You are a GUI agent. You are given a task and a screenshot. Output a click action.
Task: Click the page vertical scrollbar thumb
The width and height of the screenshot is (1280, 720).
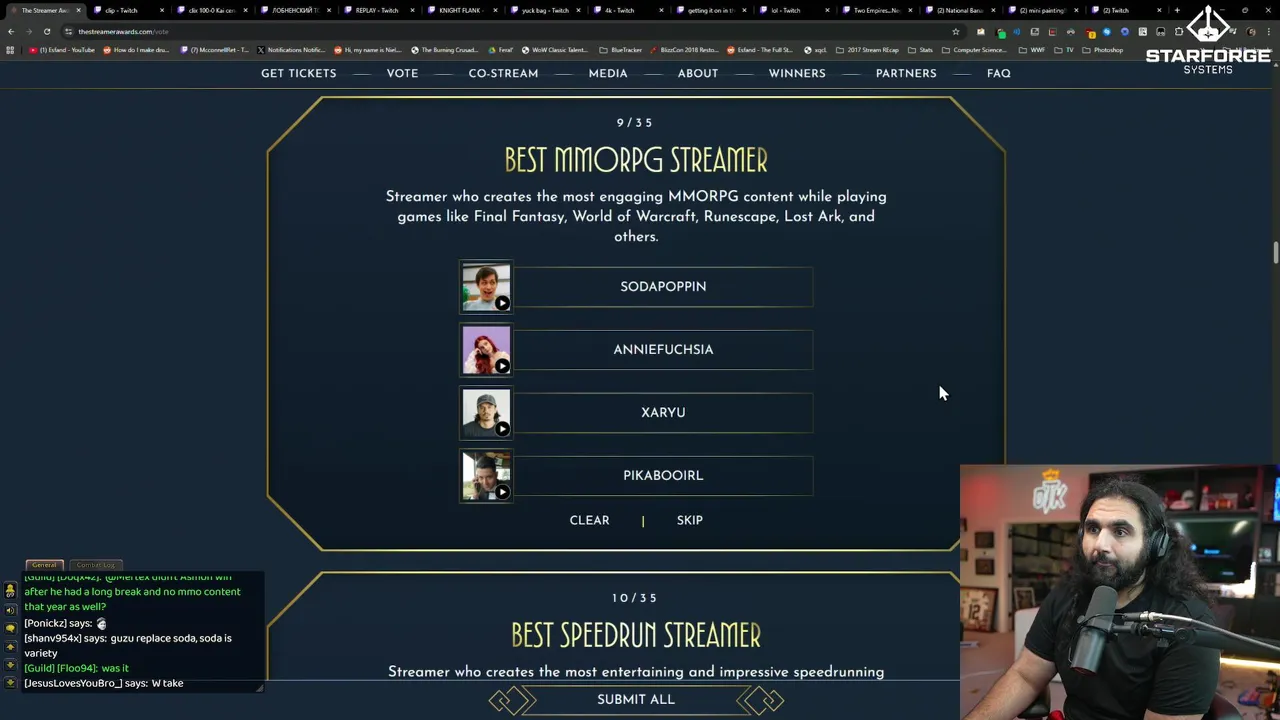(x=1275, y=253)
